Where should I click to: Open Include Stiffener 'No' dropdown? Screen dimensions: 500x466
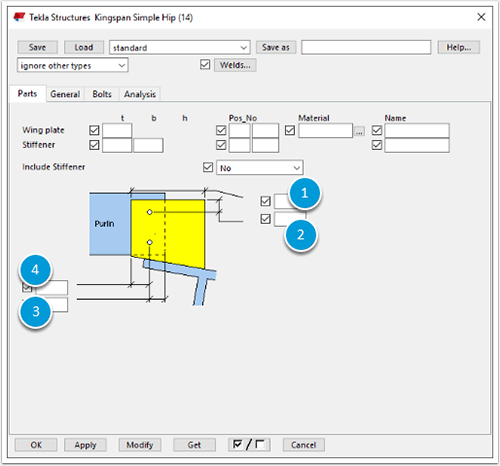point(260,168)
